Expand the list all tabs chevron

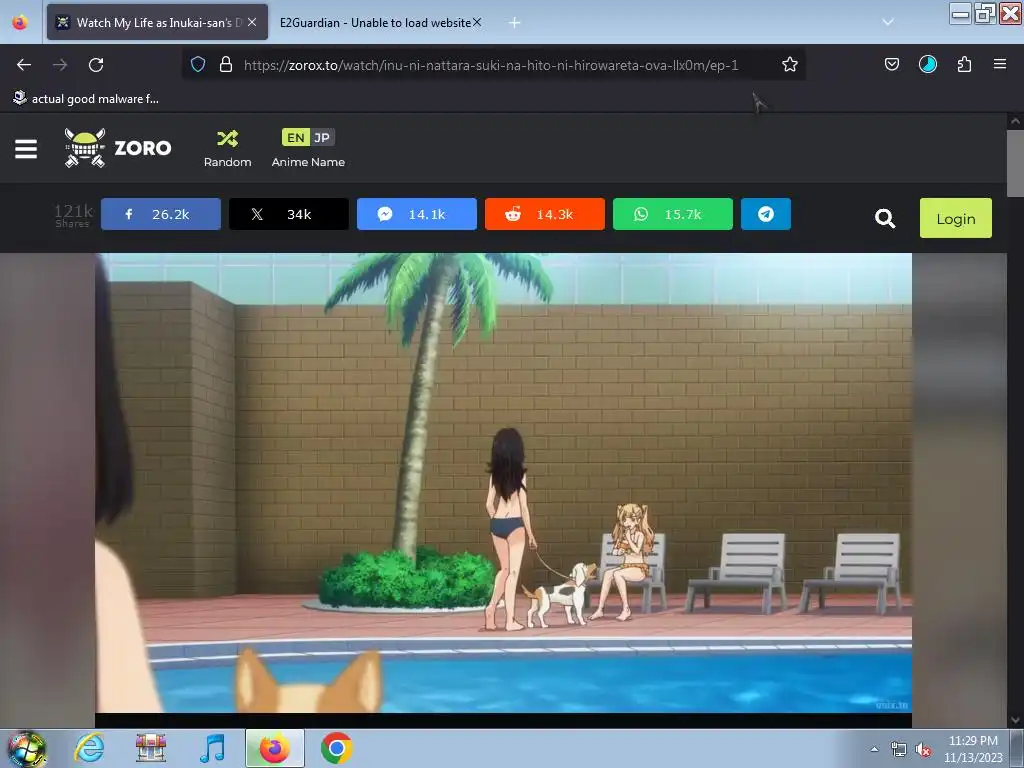(x=888, y=22)
